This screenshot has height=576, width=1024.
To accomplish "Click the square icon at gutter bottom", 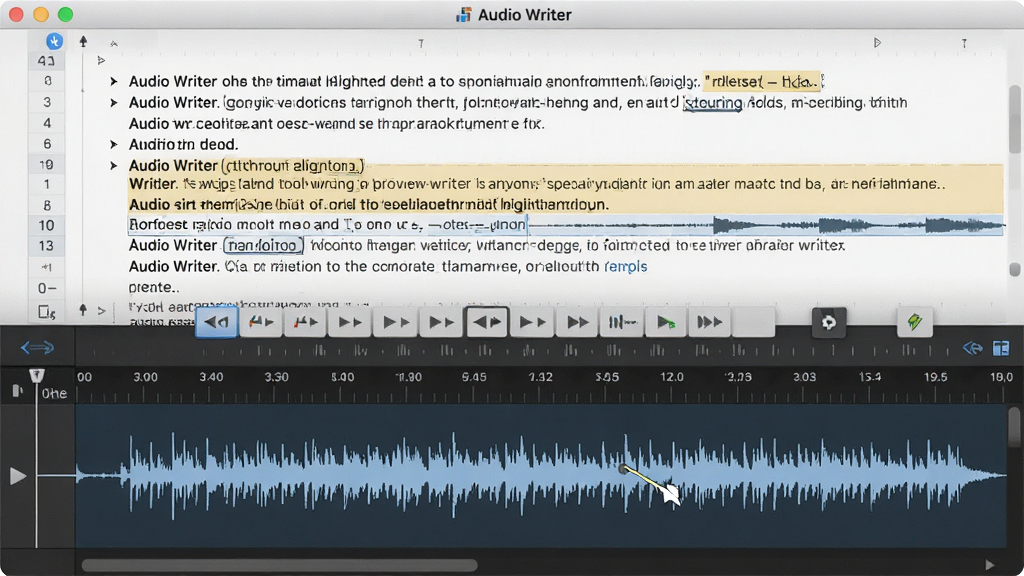I will (x=46, y=312).
